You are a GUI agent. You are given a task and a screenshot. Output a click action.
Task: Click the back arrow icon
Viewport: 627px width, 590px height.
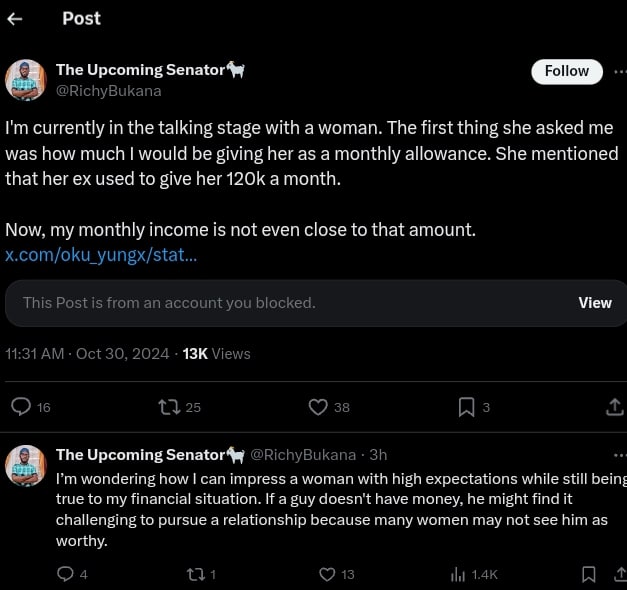(x=14, y=18)
